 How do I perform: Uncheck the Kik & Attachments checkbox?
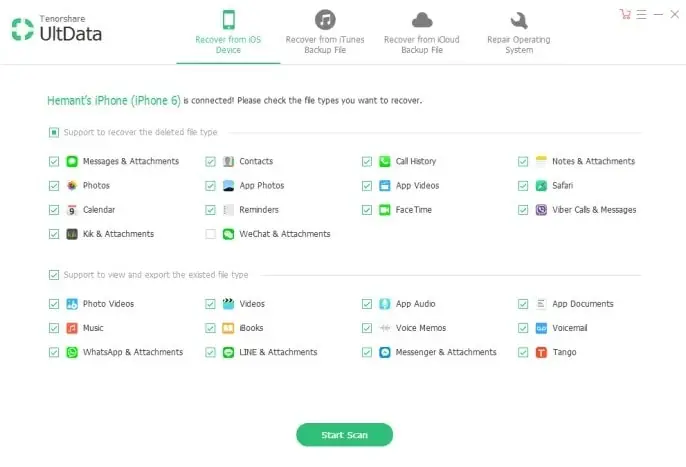tap(54, 234)
